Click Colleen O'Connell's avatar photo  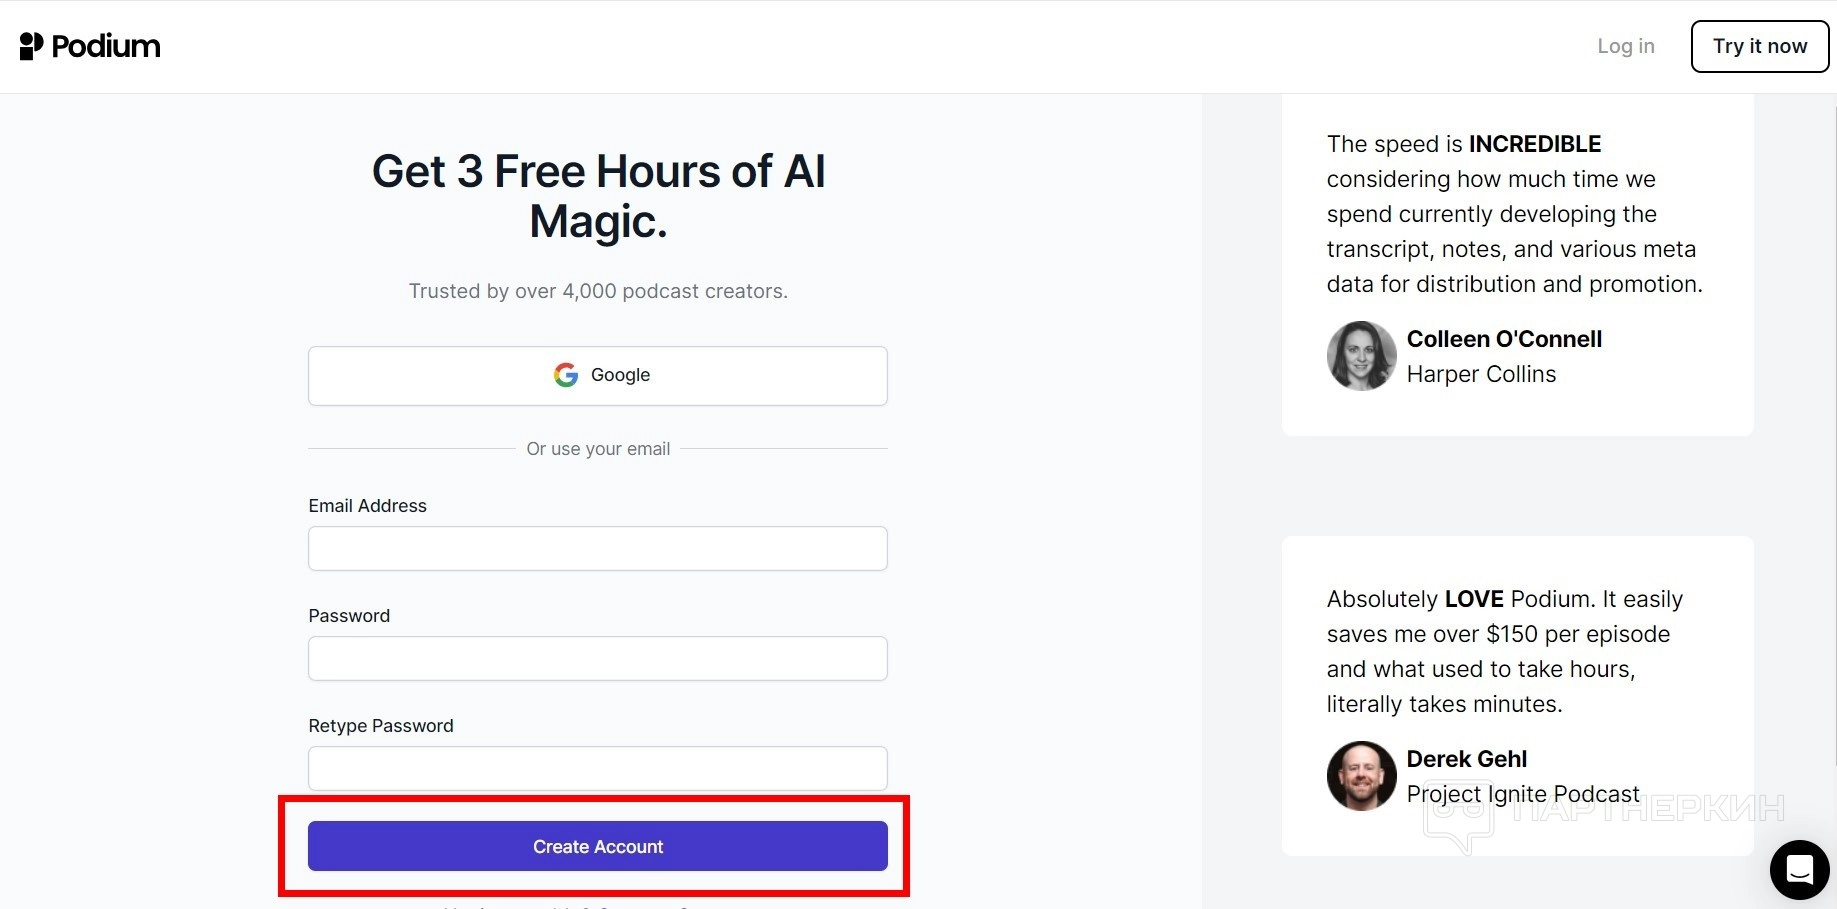(1361, 356)
